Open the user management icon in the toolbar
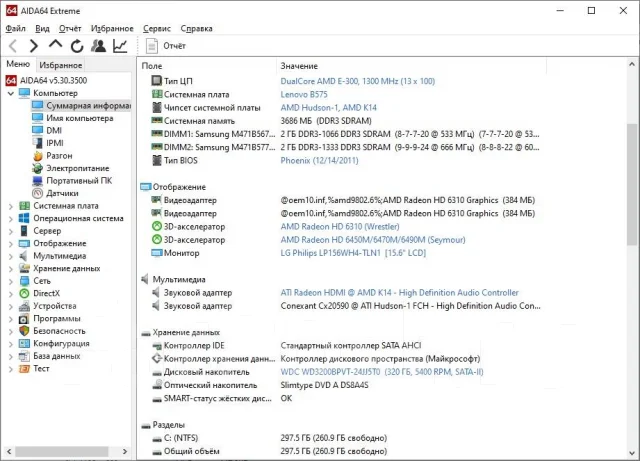The width and height of the screenshot is (640, 461). [x=98, y=46]
